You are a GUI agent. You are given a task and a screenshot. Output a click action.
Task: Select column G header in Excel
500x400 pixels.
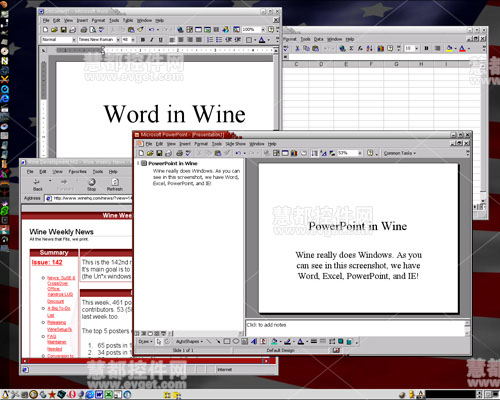point(396,64)
